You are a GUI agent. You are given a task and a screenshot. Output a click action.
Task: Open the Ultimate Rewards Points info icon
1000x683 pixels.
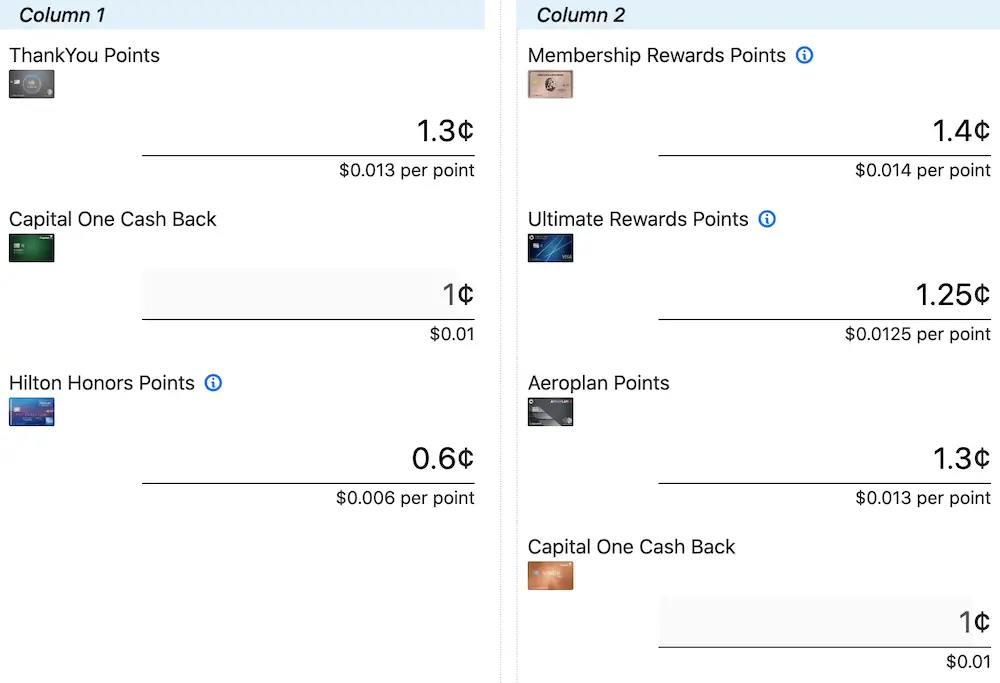click(x=767, y=219)
